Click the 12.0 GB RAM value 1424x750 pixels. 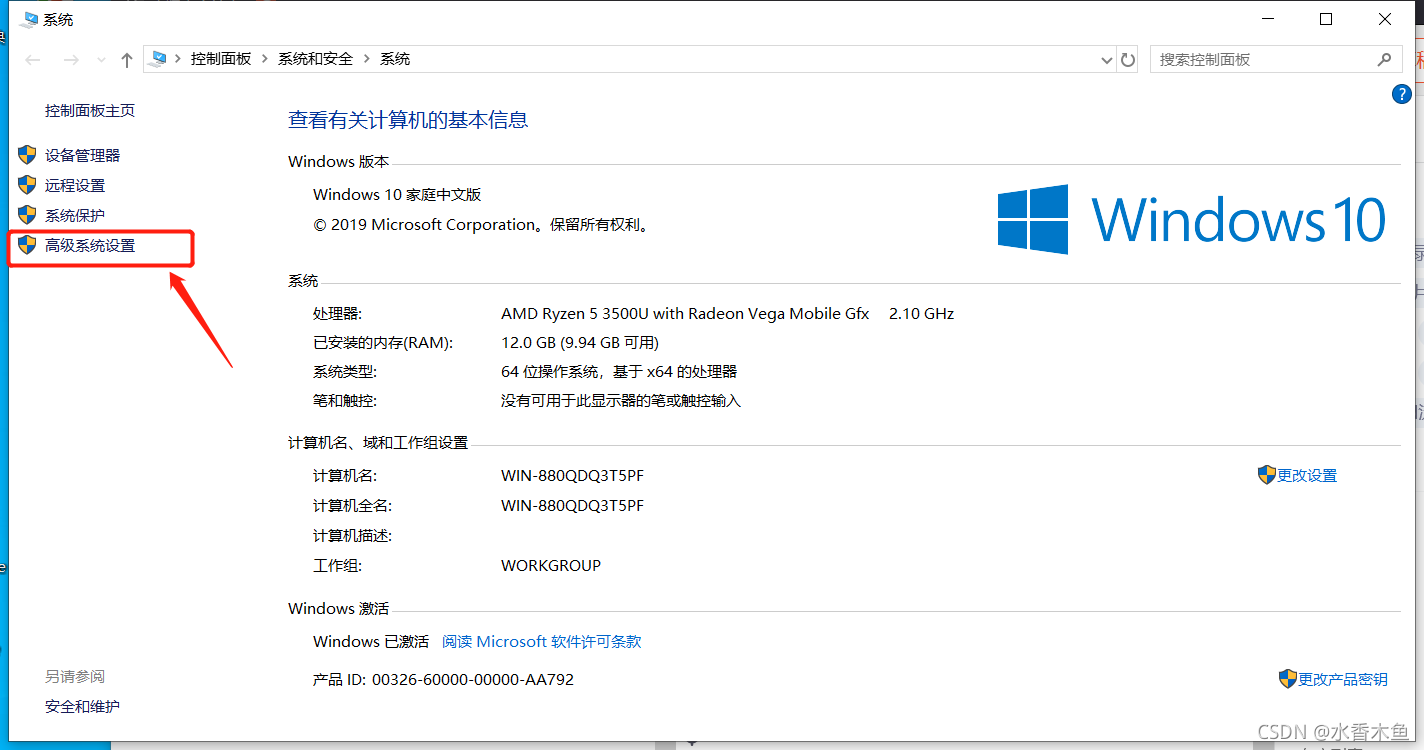coord(580,343)
